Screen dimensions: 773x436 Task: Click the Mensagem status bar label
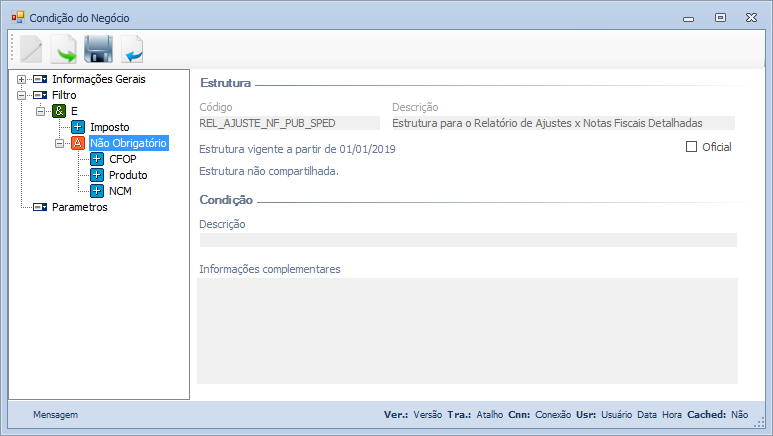pyautogui.click(x=55, y=415)
